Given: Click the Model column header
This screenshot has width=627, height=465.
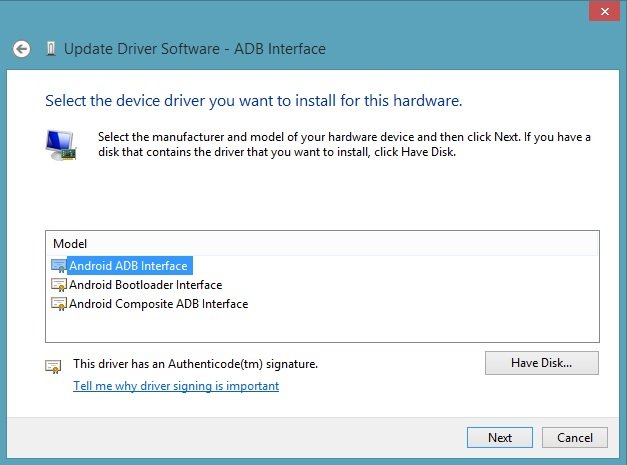Looking at the screenshot, I should (322, 243).
